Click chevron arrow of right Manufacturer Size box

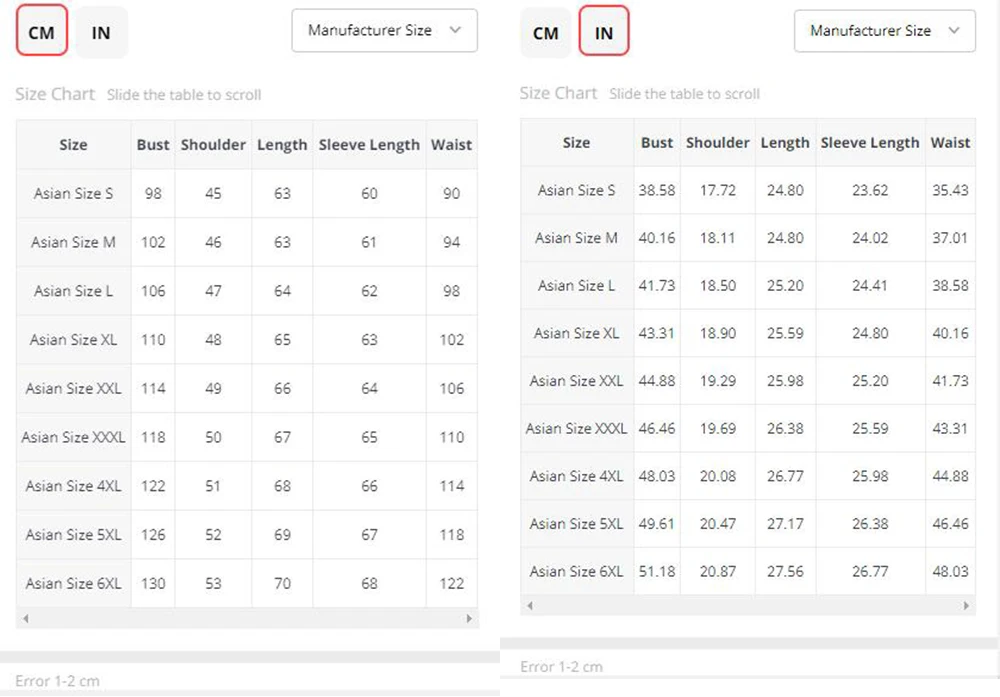[x=953, y=31]
